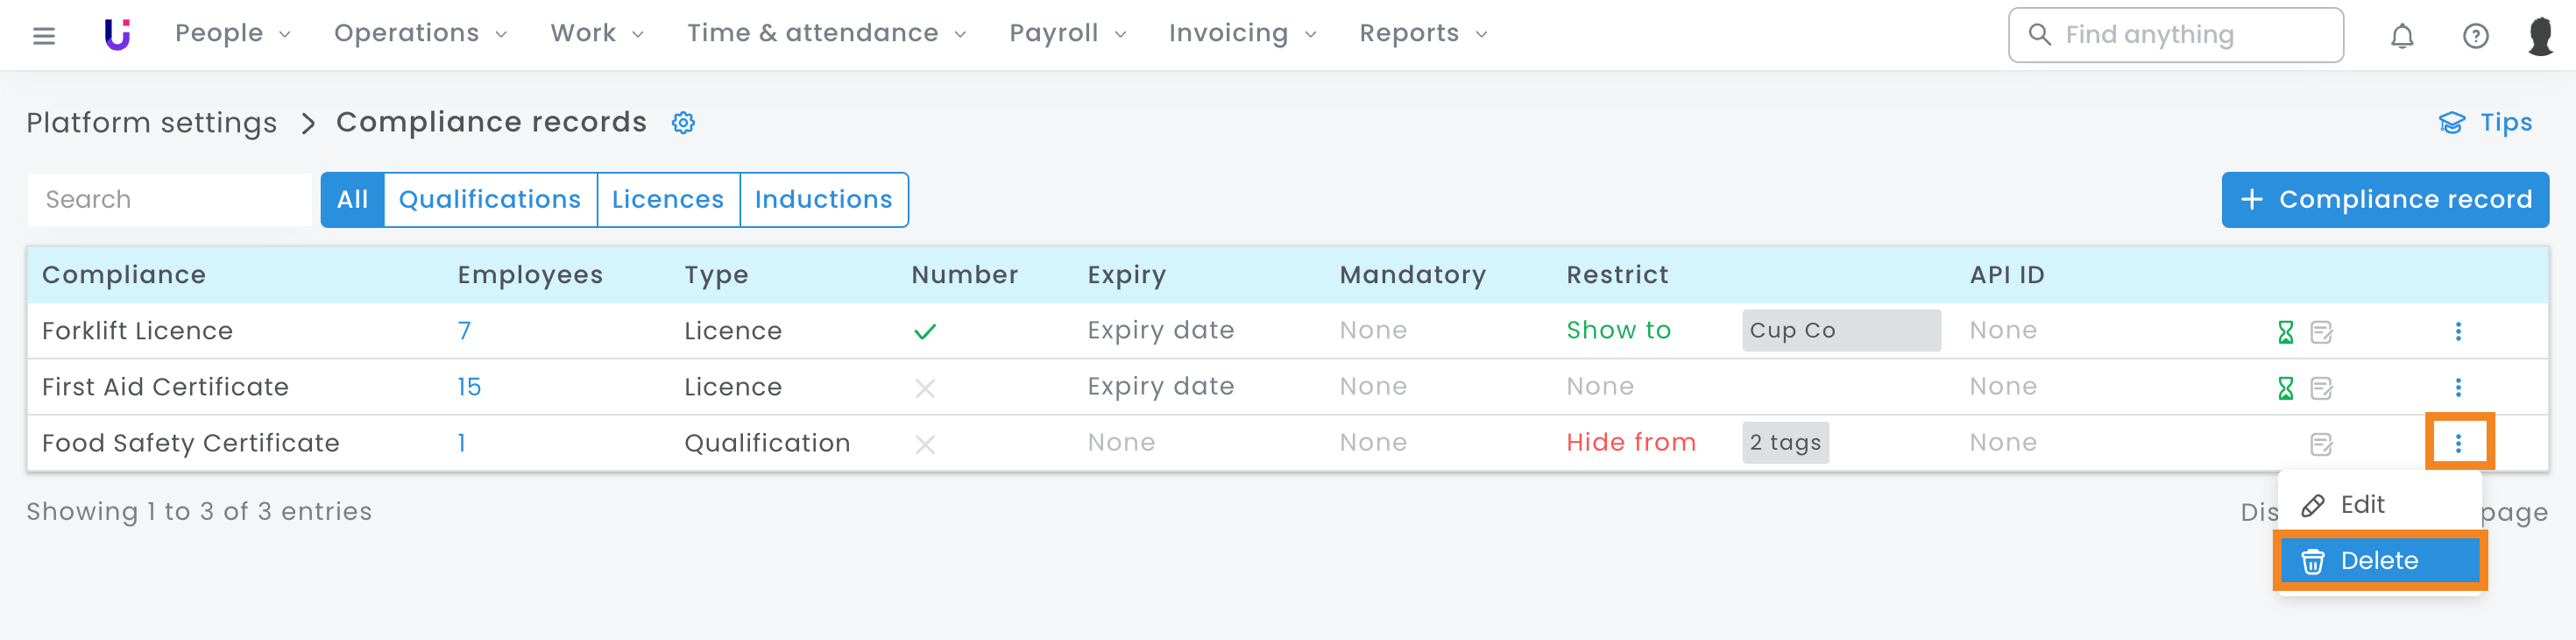The width and height of the screenshot is (2576, 640).
Task: Expand the People dropdown menu
Action: tap(232, 34)
